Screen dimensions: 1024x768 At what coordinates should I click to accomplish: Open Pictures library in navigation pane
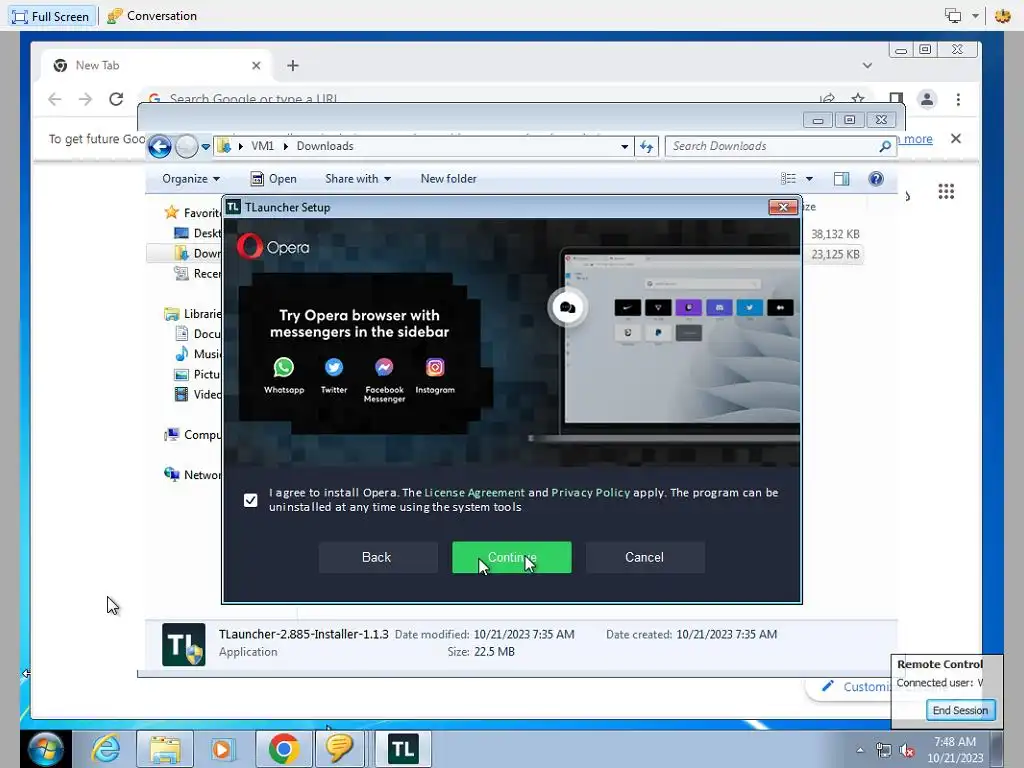[199, 374]
